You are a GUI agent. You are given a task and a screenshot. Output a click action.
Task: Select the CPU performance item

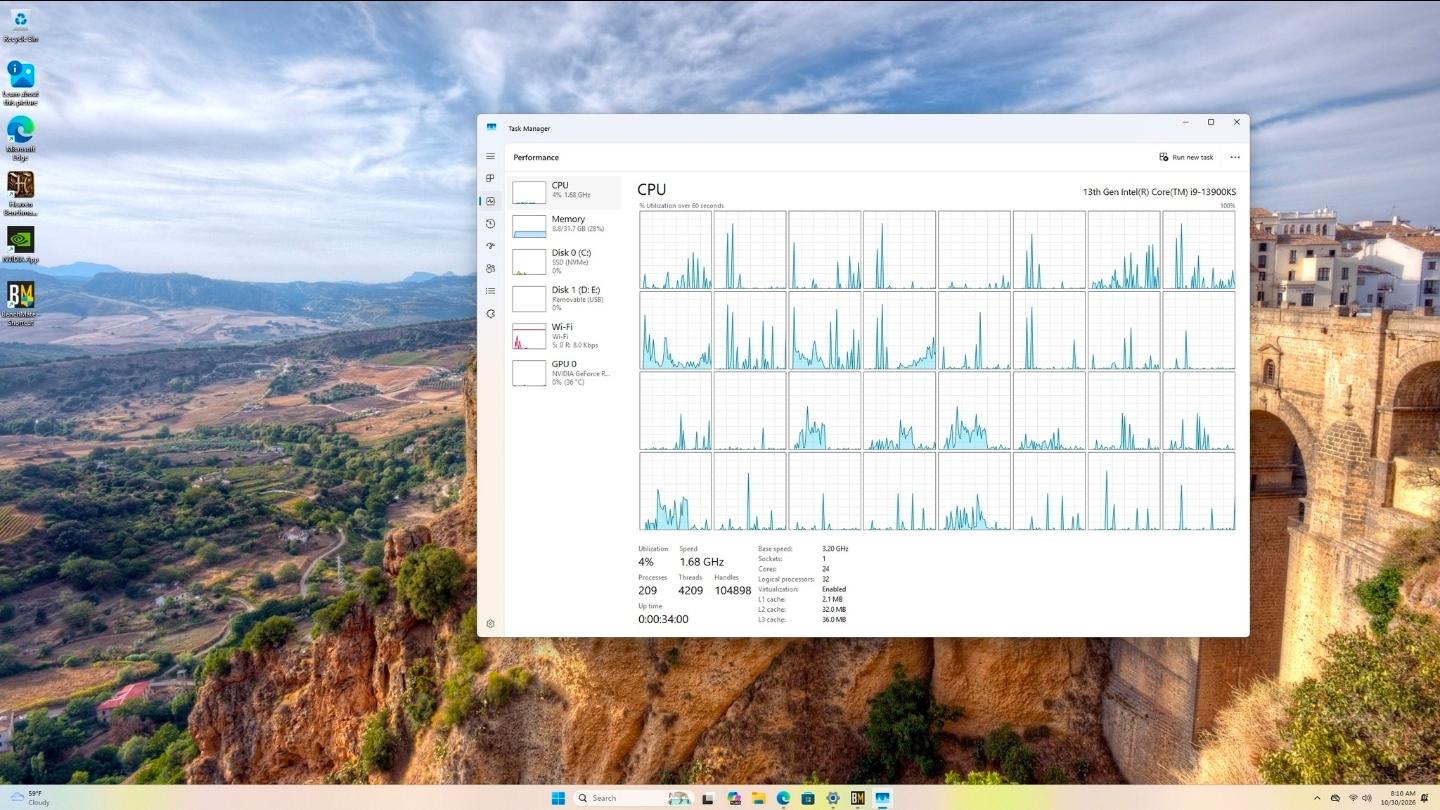[564, 192]
